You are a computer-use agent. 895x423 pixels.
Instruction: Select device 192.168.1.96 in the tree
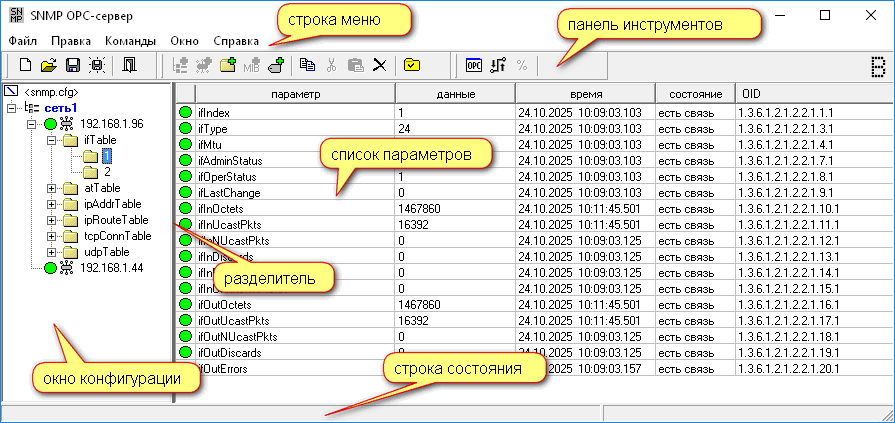pyautogui.click(x=112, y=124)
